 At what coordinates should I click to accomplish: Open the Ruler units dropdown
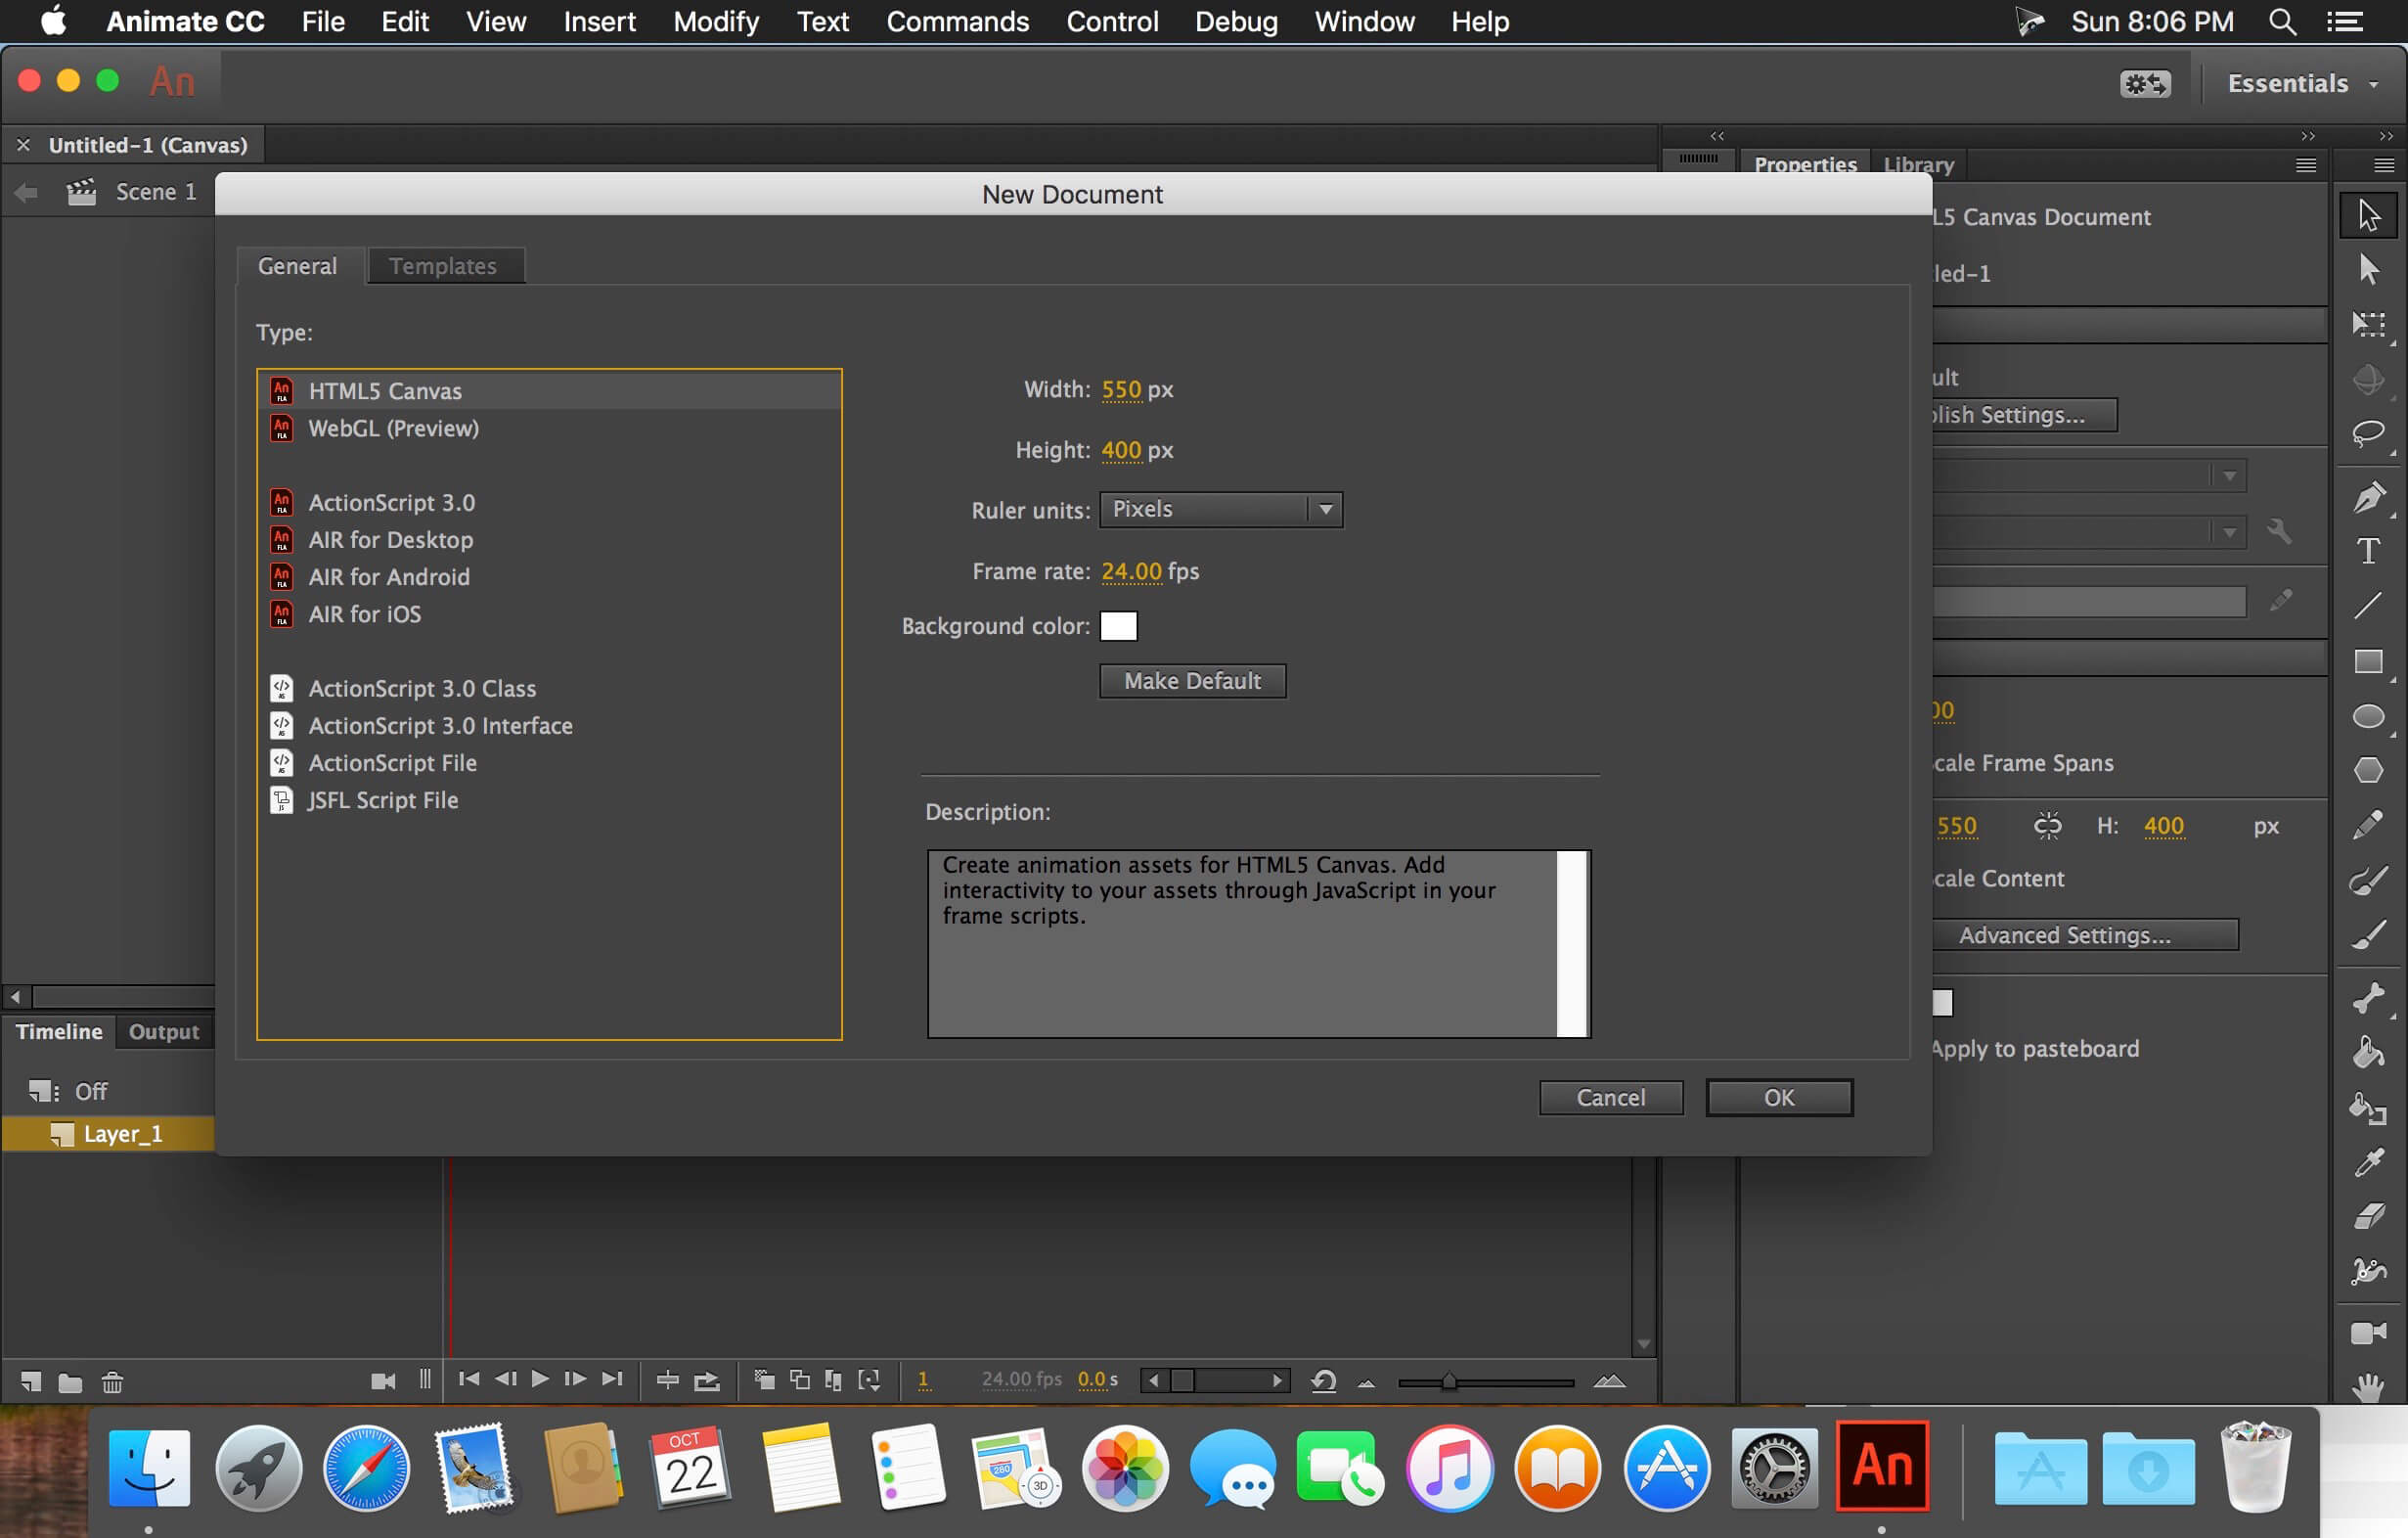tap(1220, 509)
